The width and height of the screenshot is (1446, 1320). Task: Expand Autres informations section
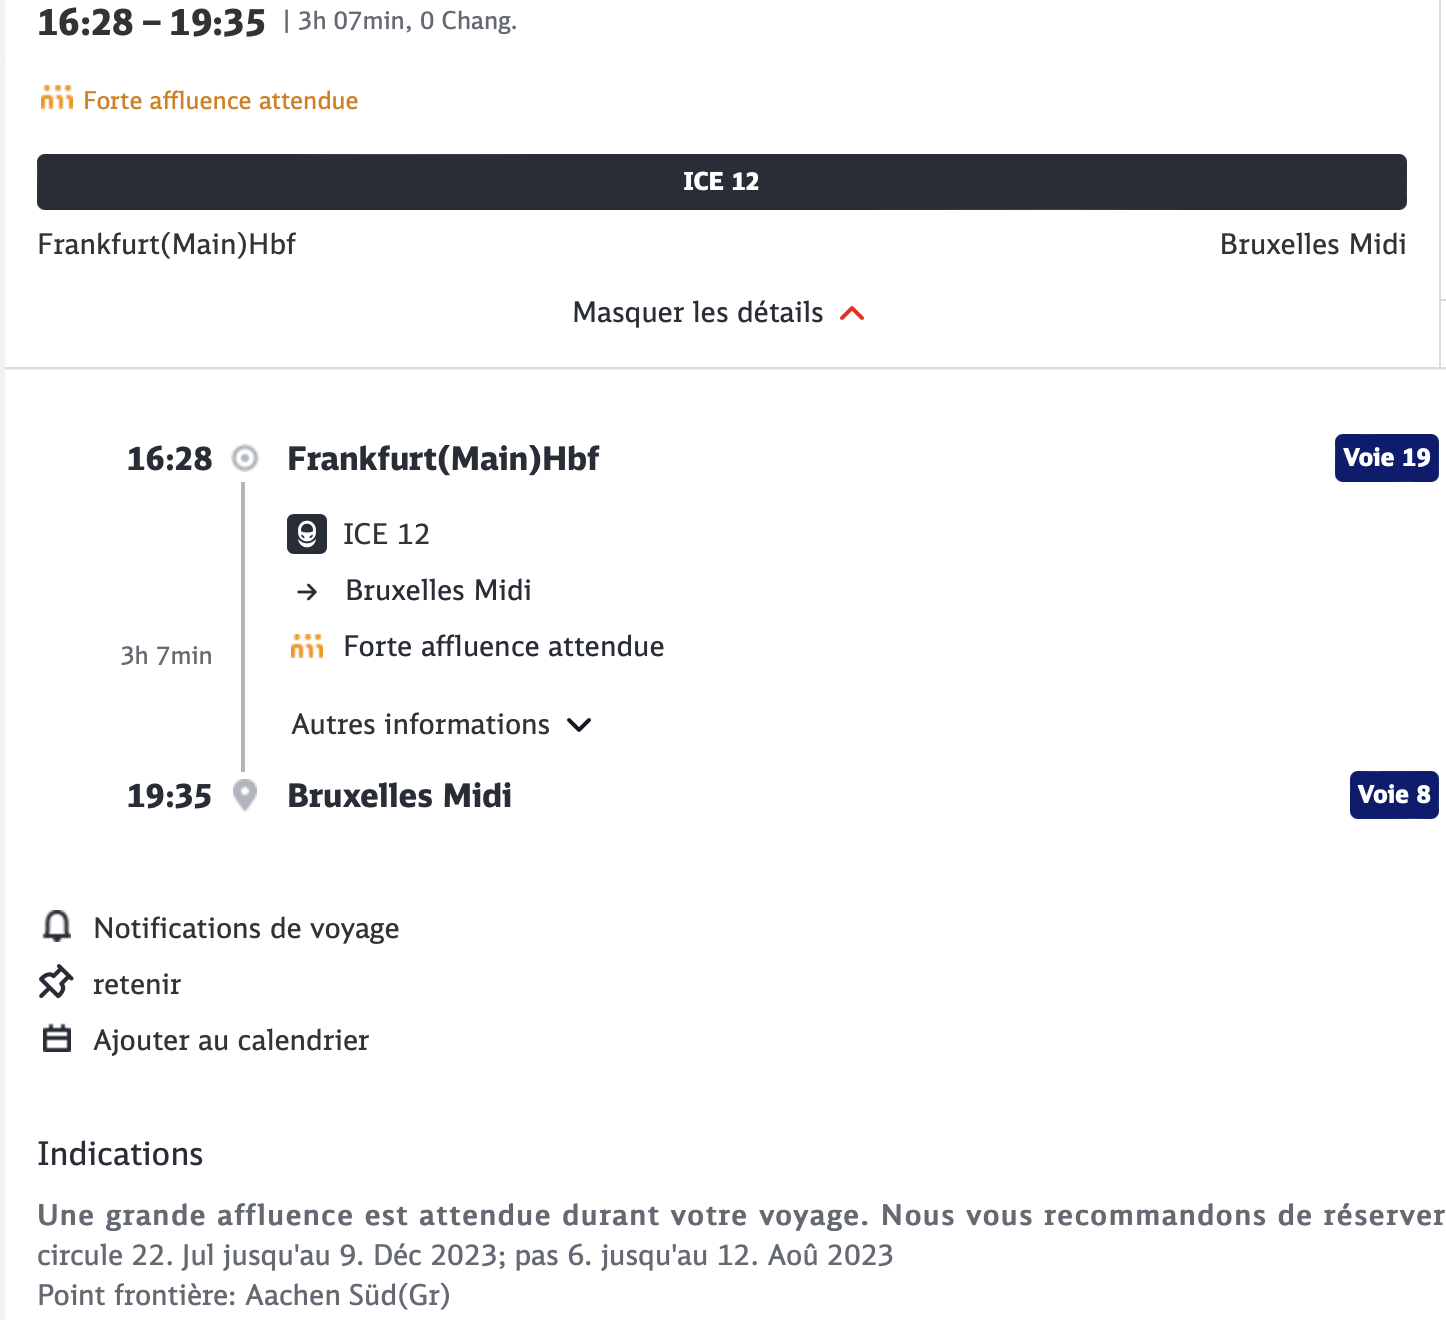[x=441, y=724]
